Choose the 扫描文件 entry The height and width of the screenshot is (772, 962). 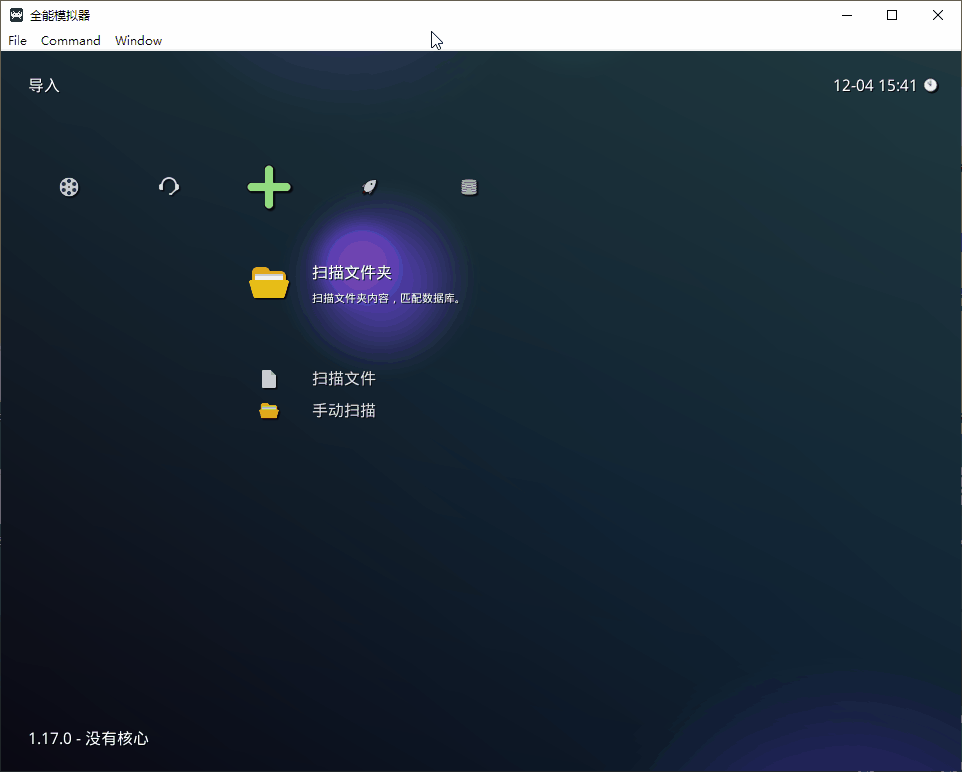[x=344, y=379]
